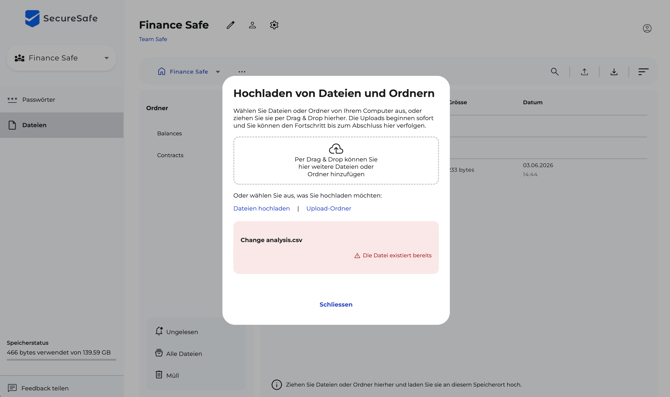The image size is (670, 397).
Task: Click the cloud upload icon in drop zone
Action: tap(336, 149)
